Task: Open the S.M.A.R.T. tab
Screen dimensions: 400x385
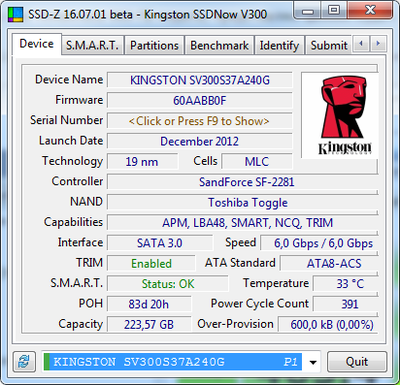Action: coord(92,45)
